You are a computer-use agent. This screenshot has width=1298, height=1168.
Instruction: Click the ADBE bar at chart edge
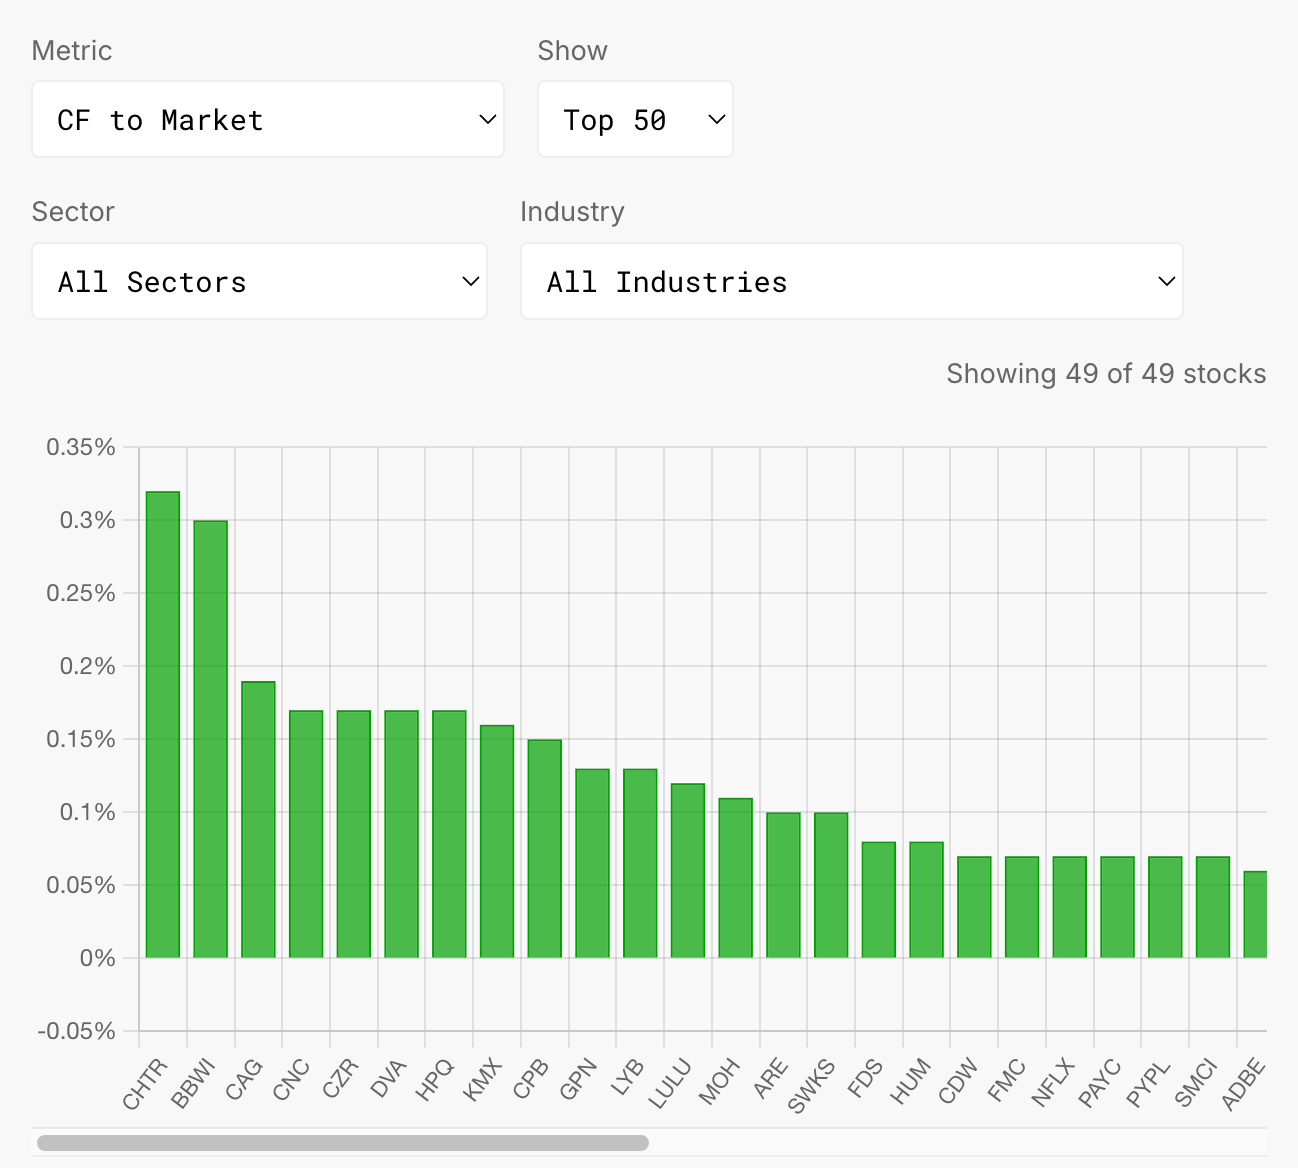click(x=1256, y=914)
